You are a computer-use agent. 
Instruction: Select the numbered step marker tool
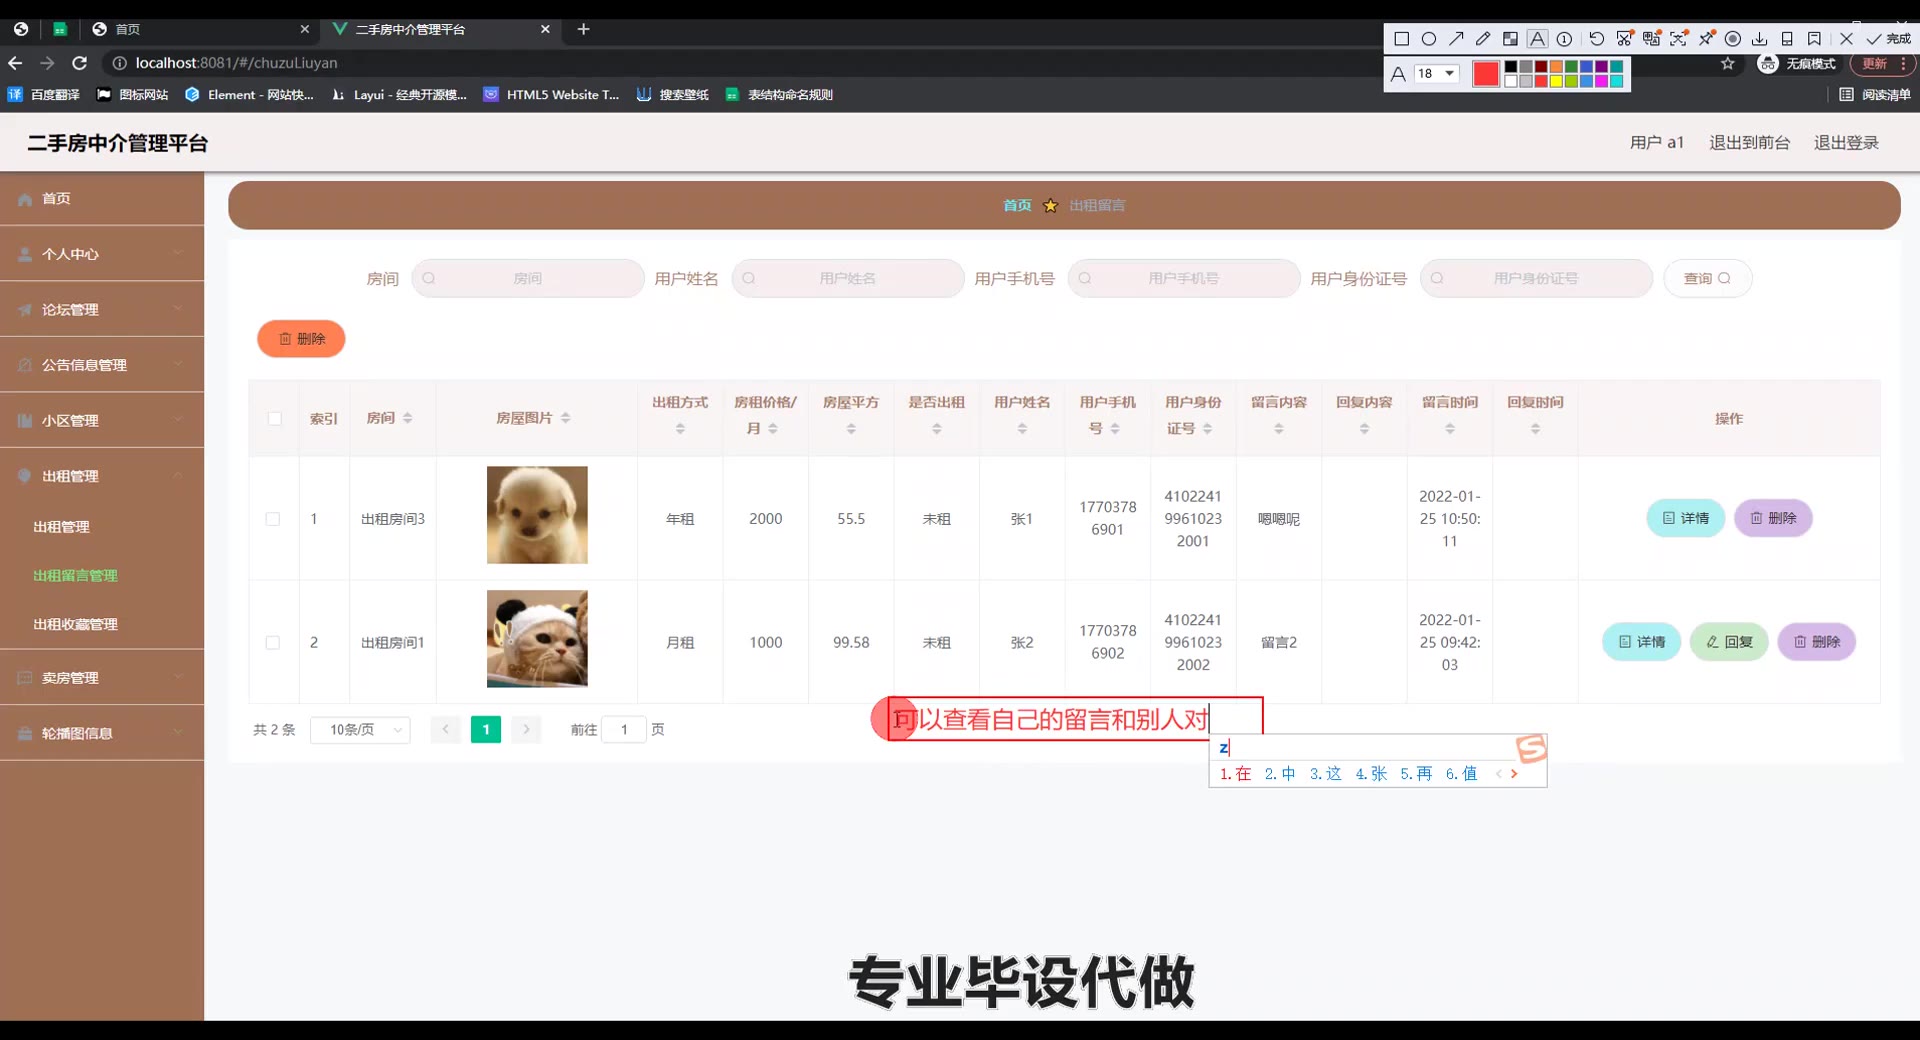tap(1565, 39)
